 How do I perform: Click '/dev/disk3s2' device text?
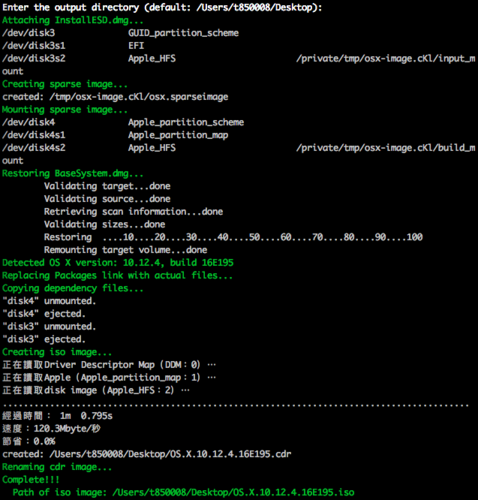point(34,59)
